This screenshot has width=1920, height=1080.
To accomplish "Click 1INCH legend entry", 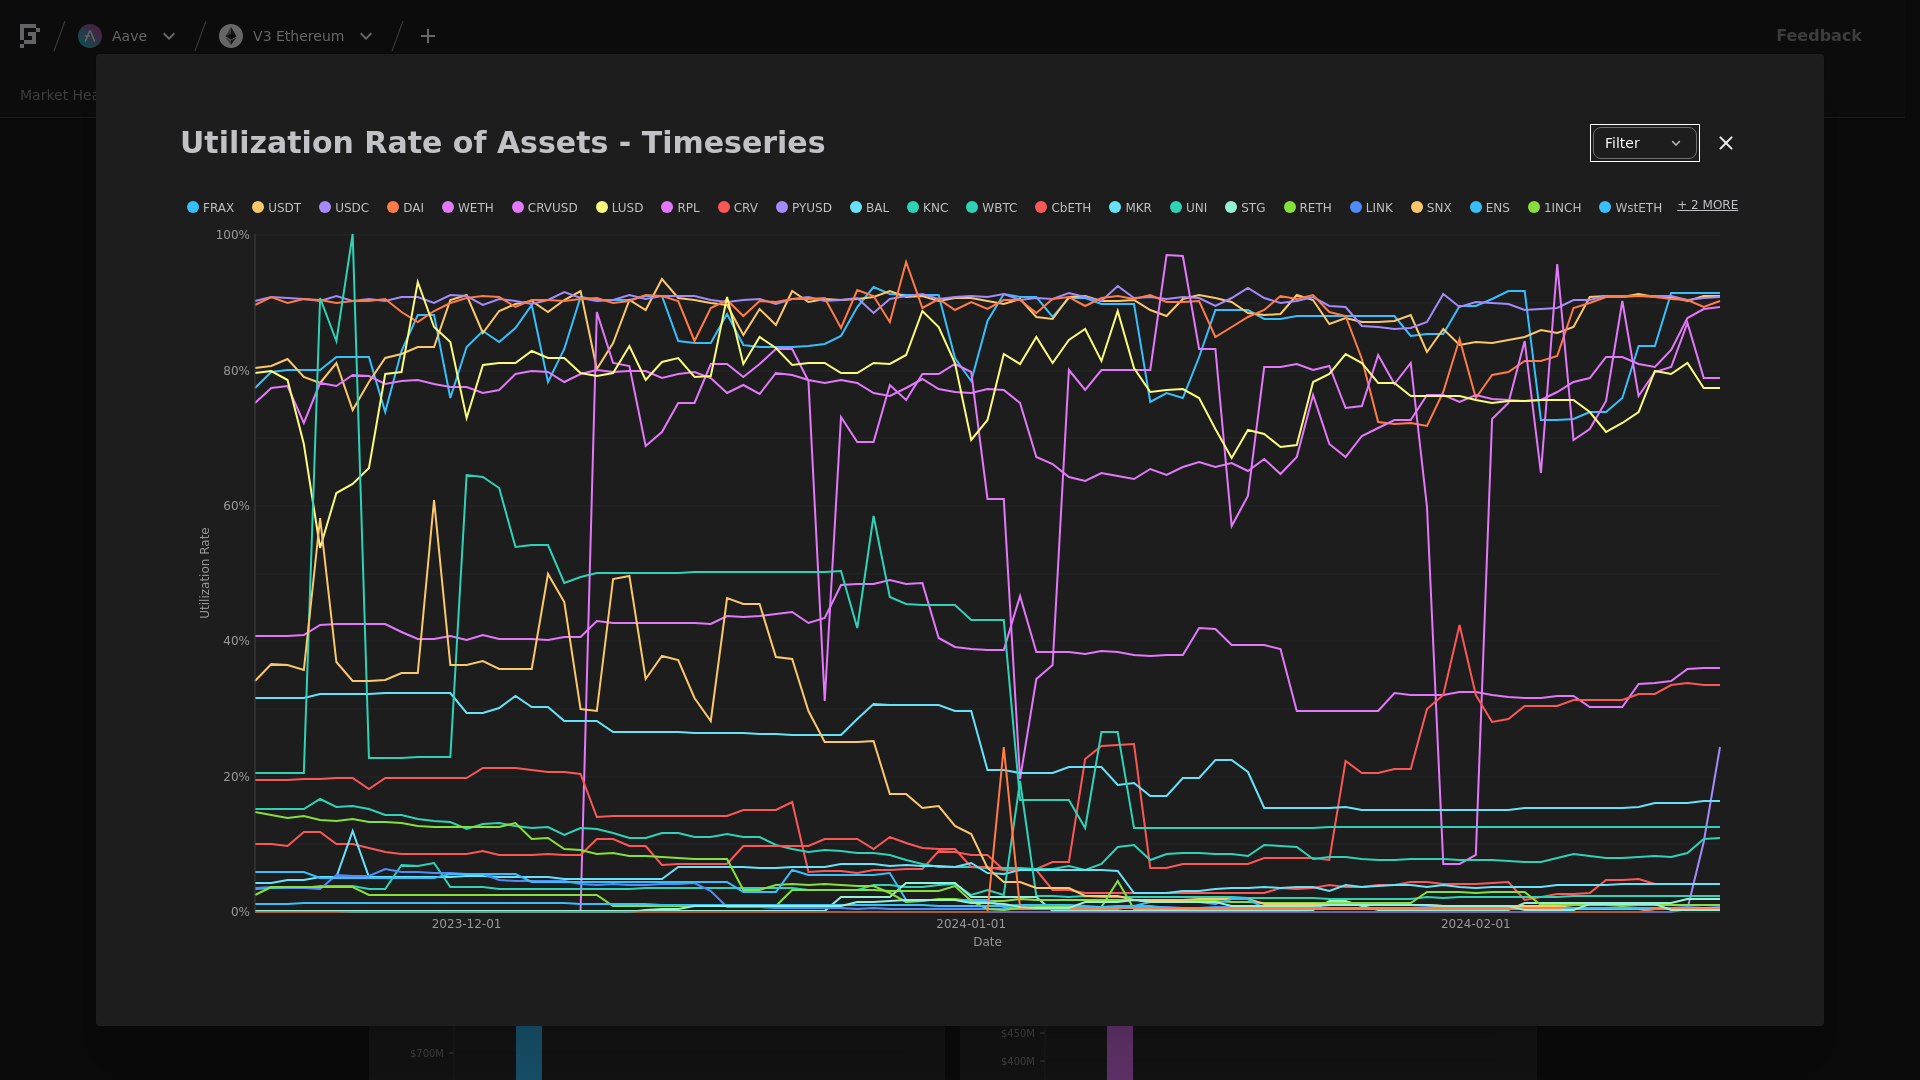I will [x=1555, y=208].
